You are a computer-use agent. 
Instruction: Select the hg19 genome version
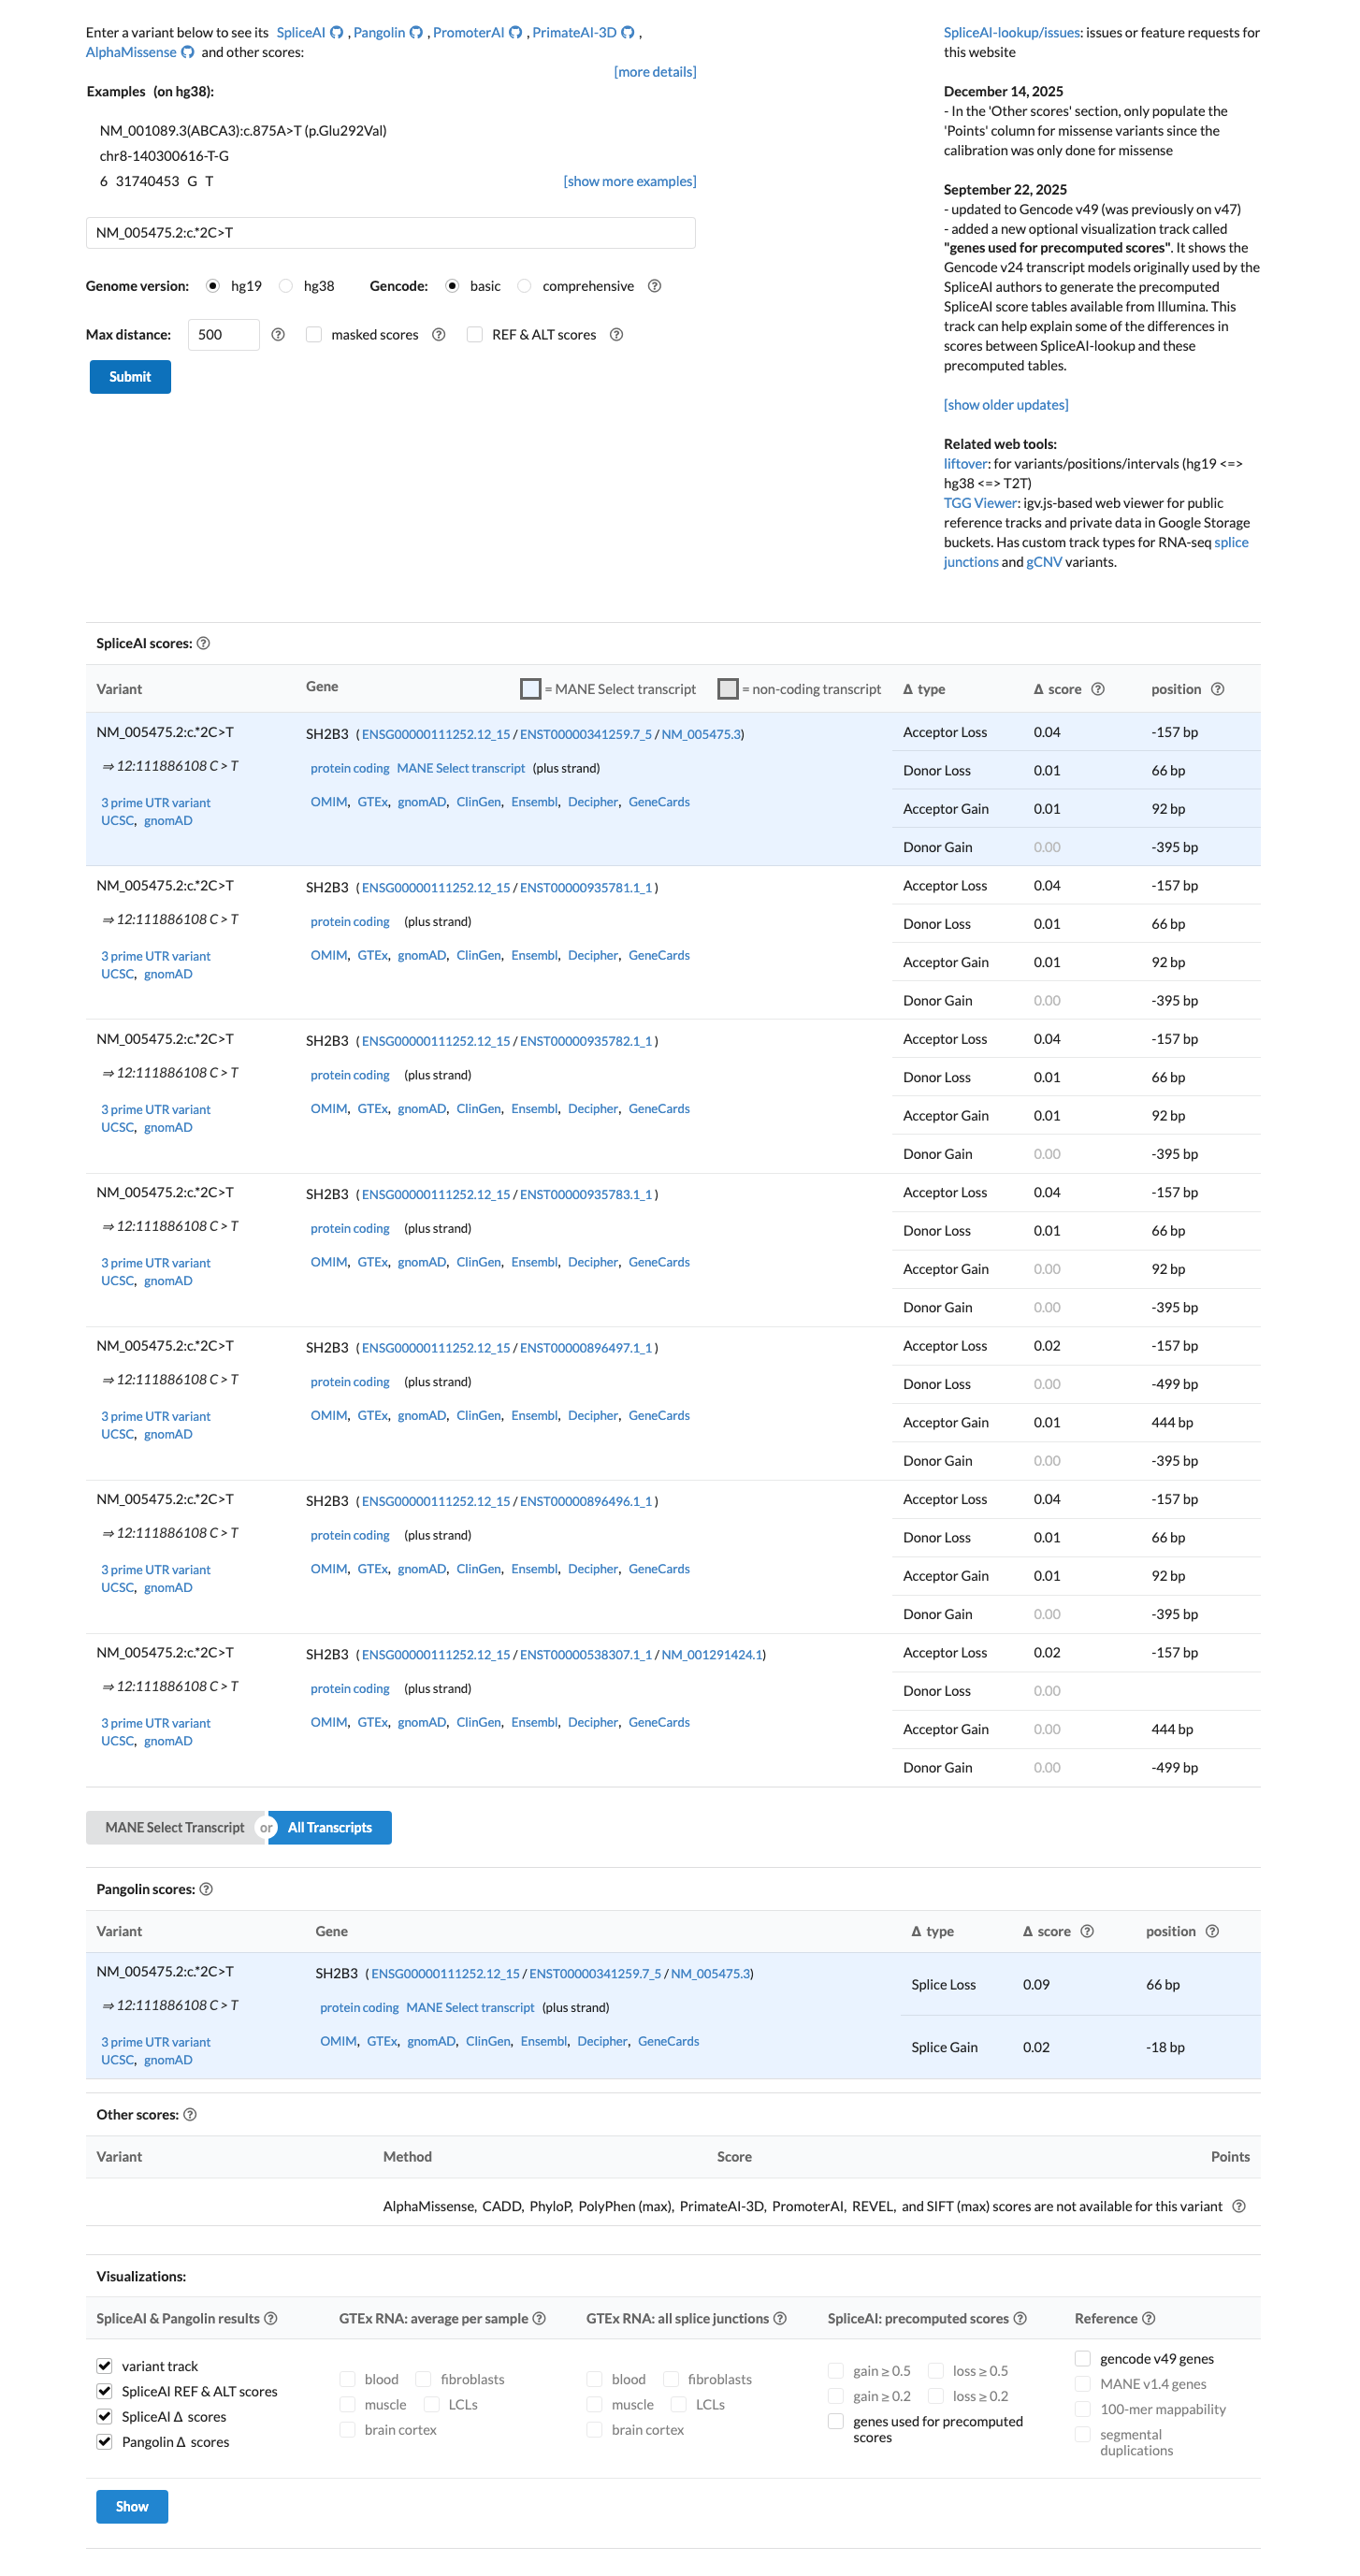click(x=213, y=286)
